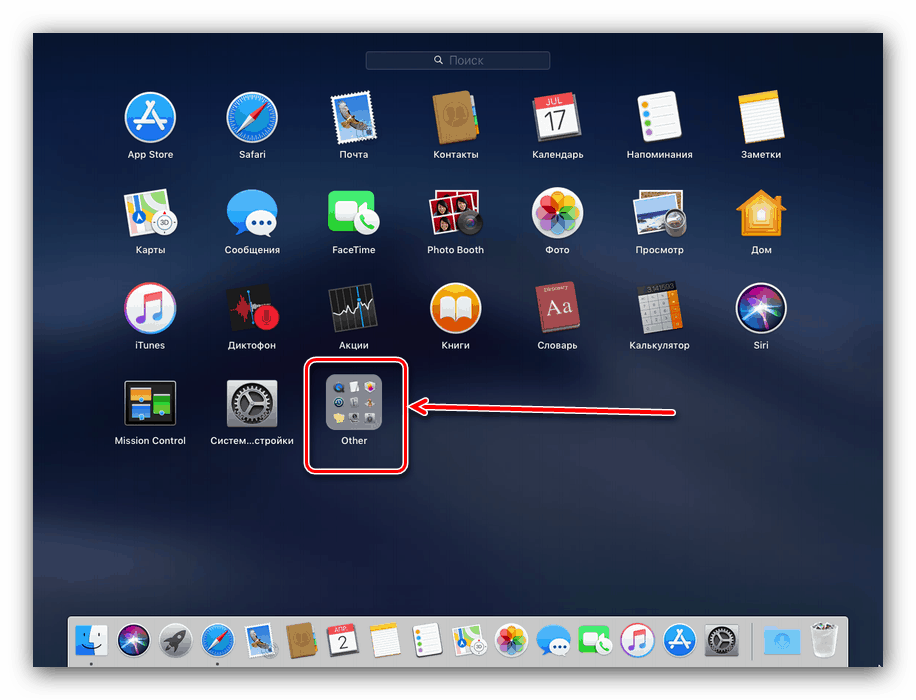
Task: Click Finder in the Dock
Action: tap(91, 640)
